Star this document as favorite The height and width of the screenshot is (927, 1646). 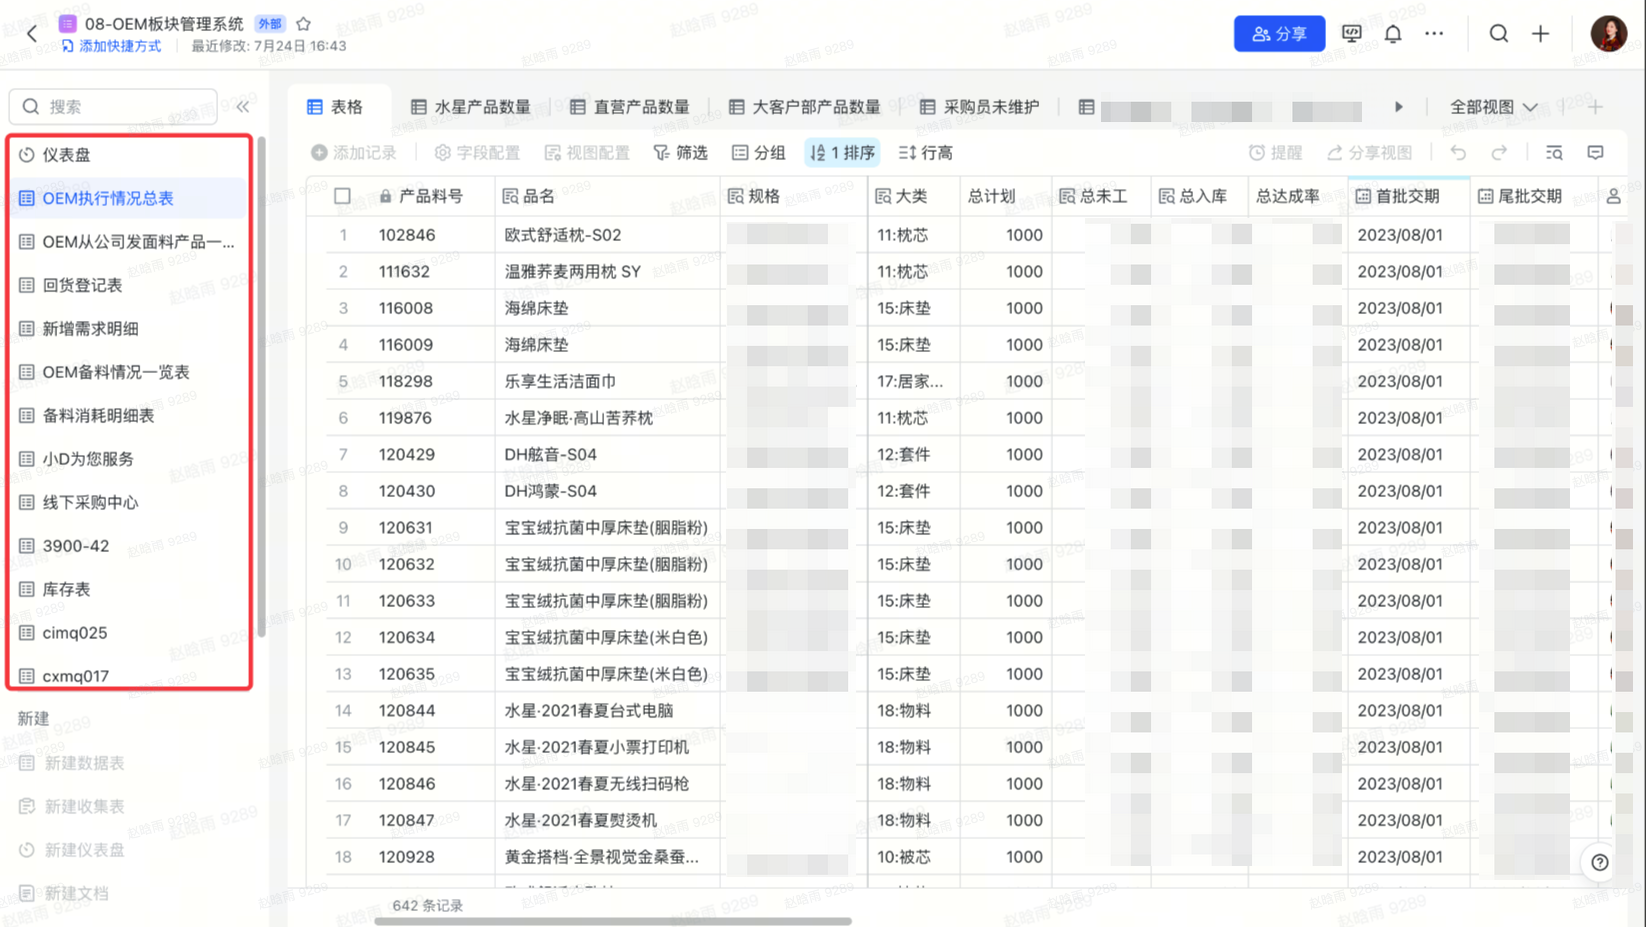304,23
